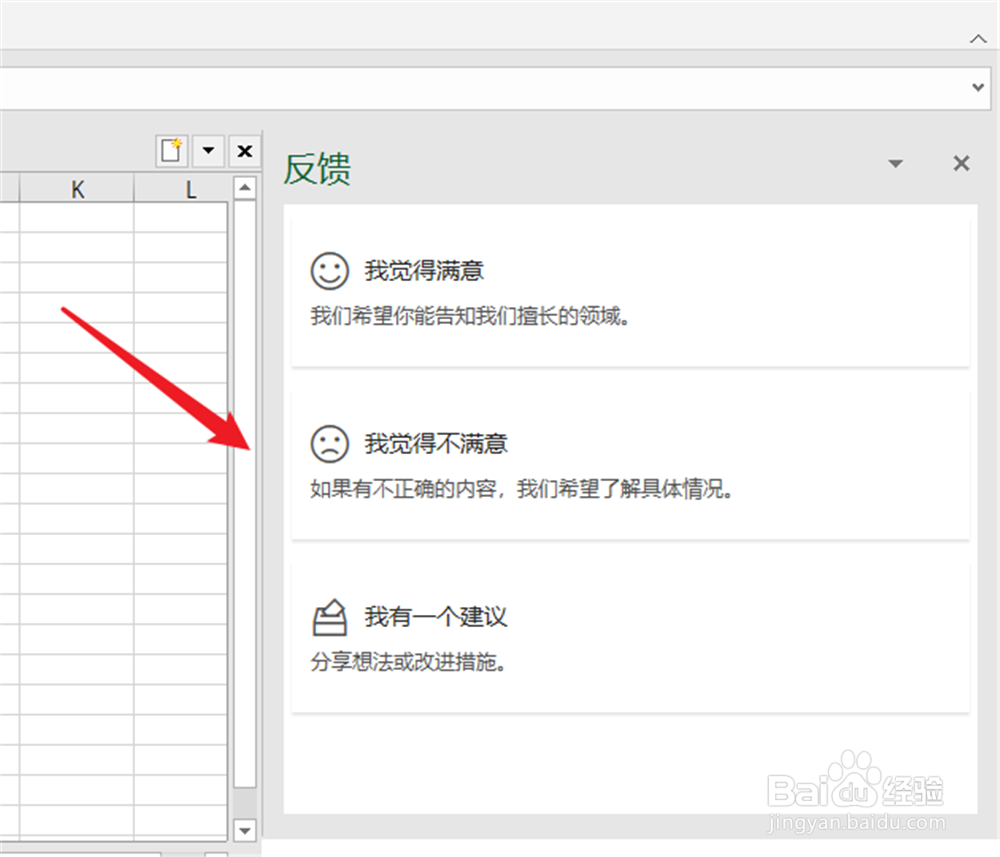Select column L header
This screenshot has width=1000, height=857.
[x=181, y=189]
